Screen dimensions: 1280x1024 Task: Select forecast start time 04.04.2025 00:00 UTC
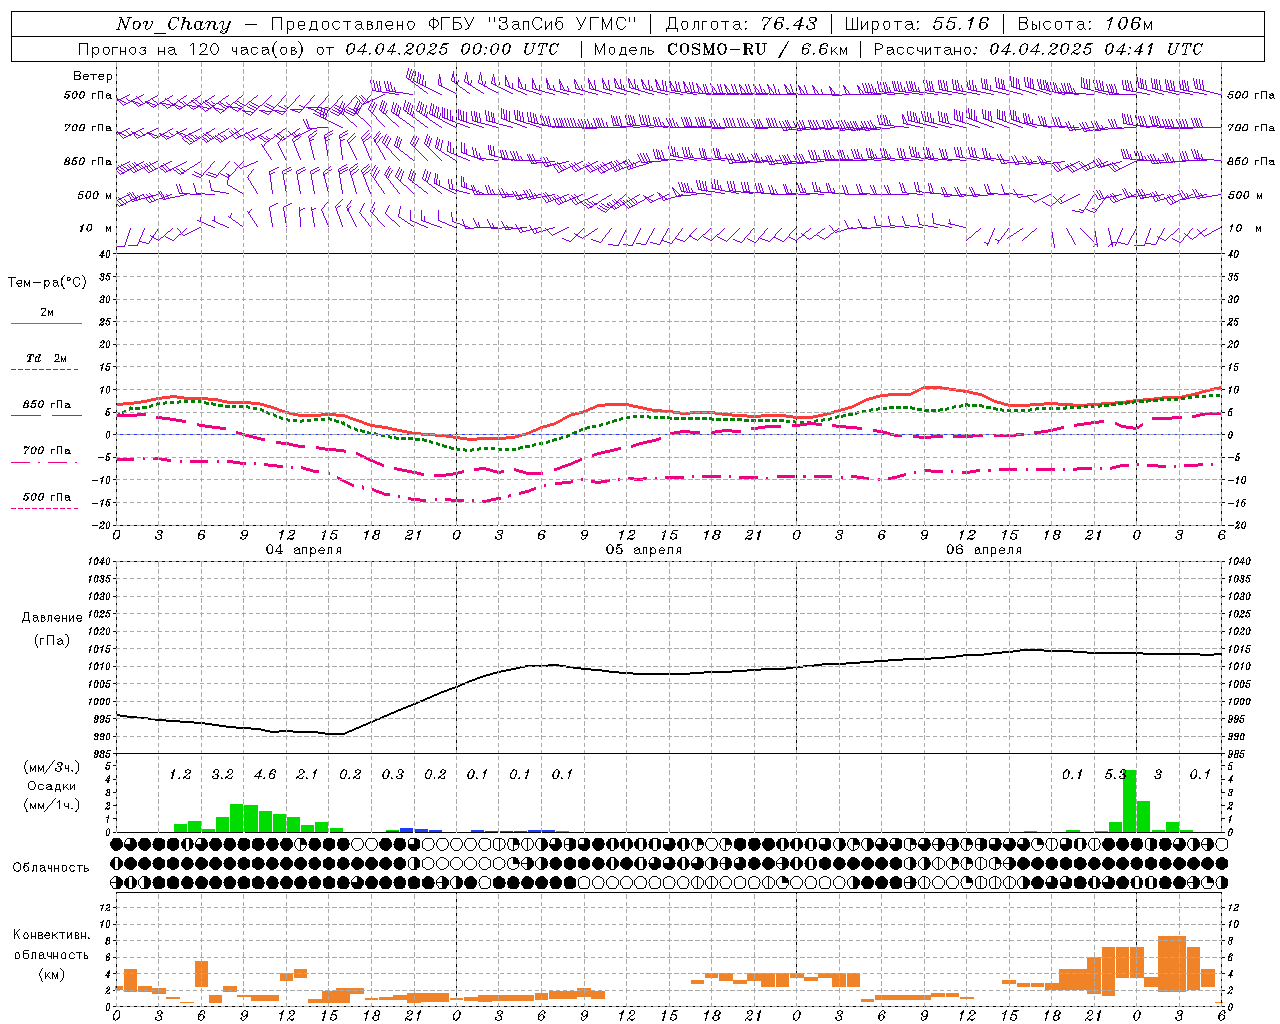click(452, 49)
